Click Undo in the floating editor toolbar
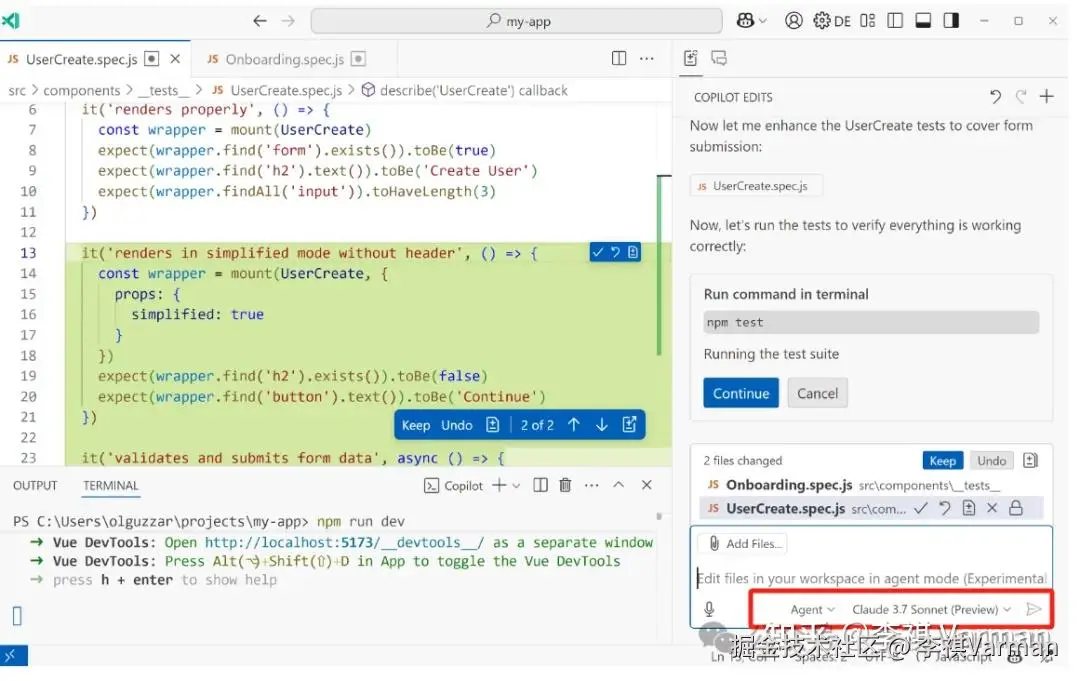Image resolution: width=1080 pixels, height=681 pixels. 457,425
